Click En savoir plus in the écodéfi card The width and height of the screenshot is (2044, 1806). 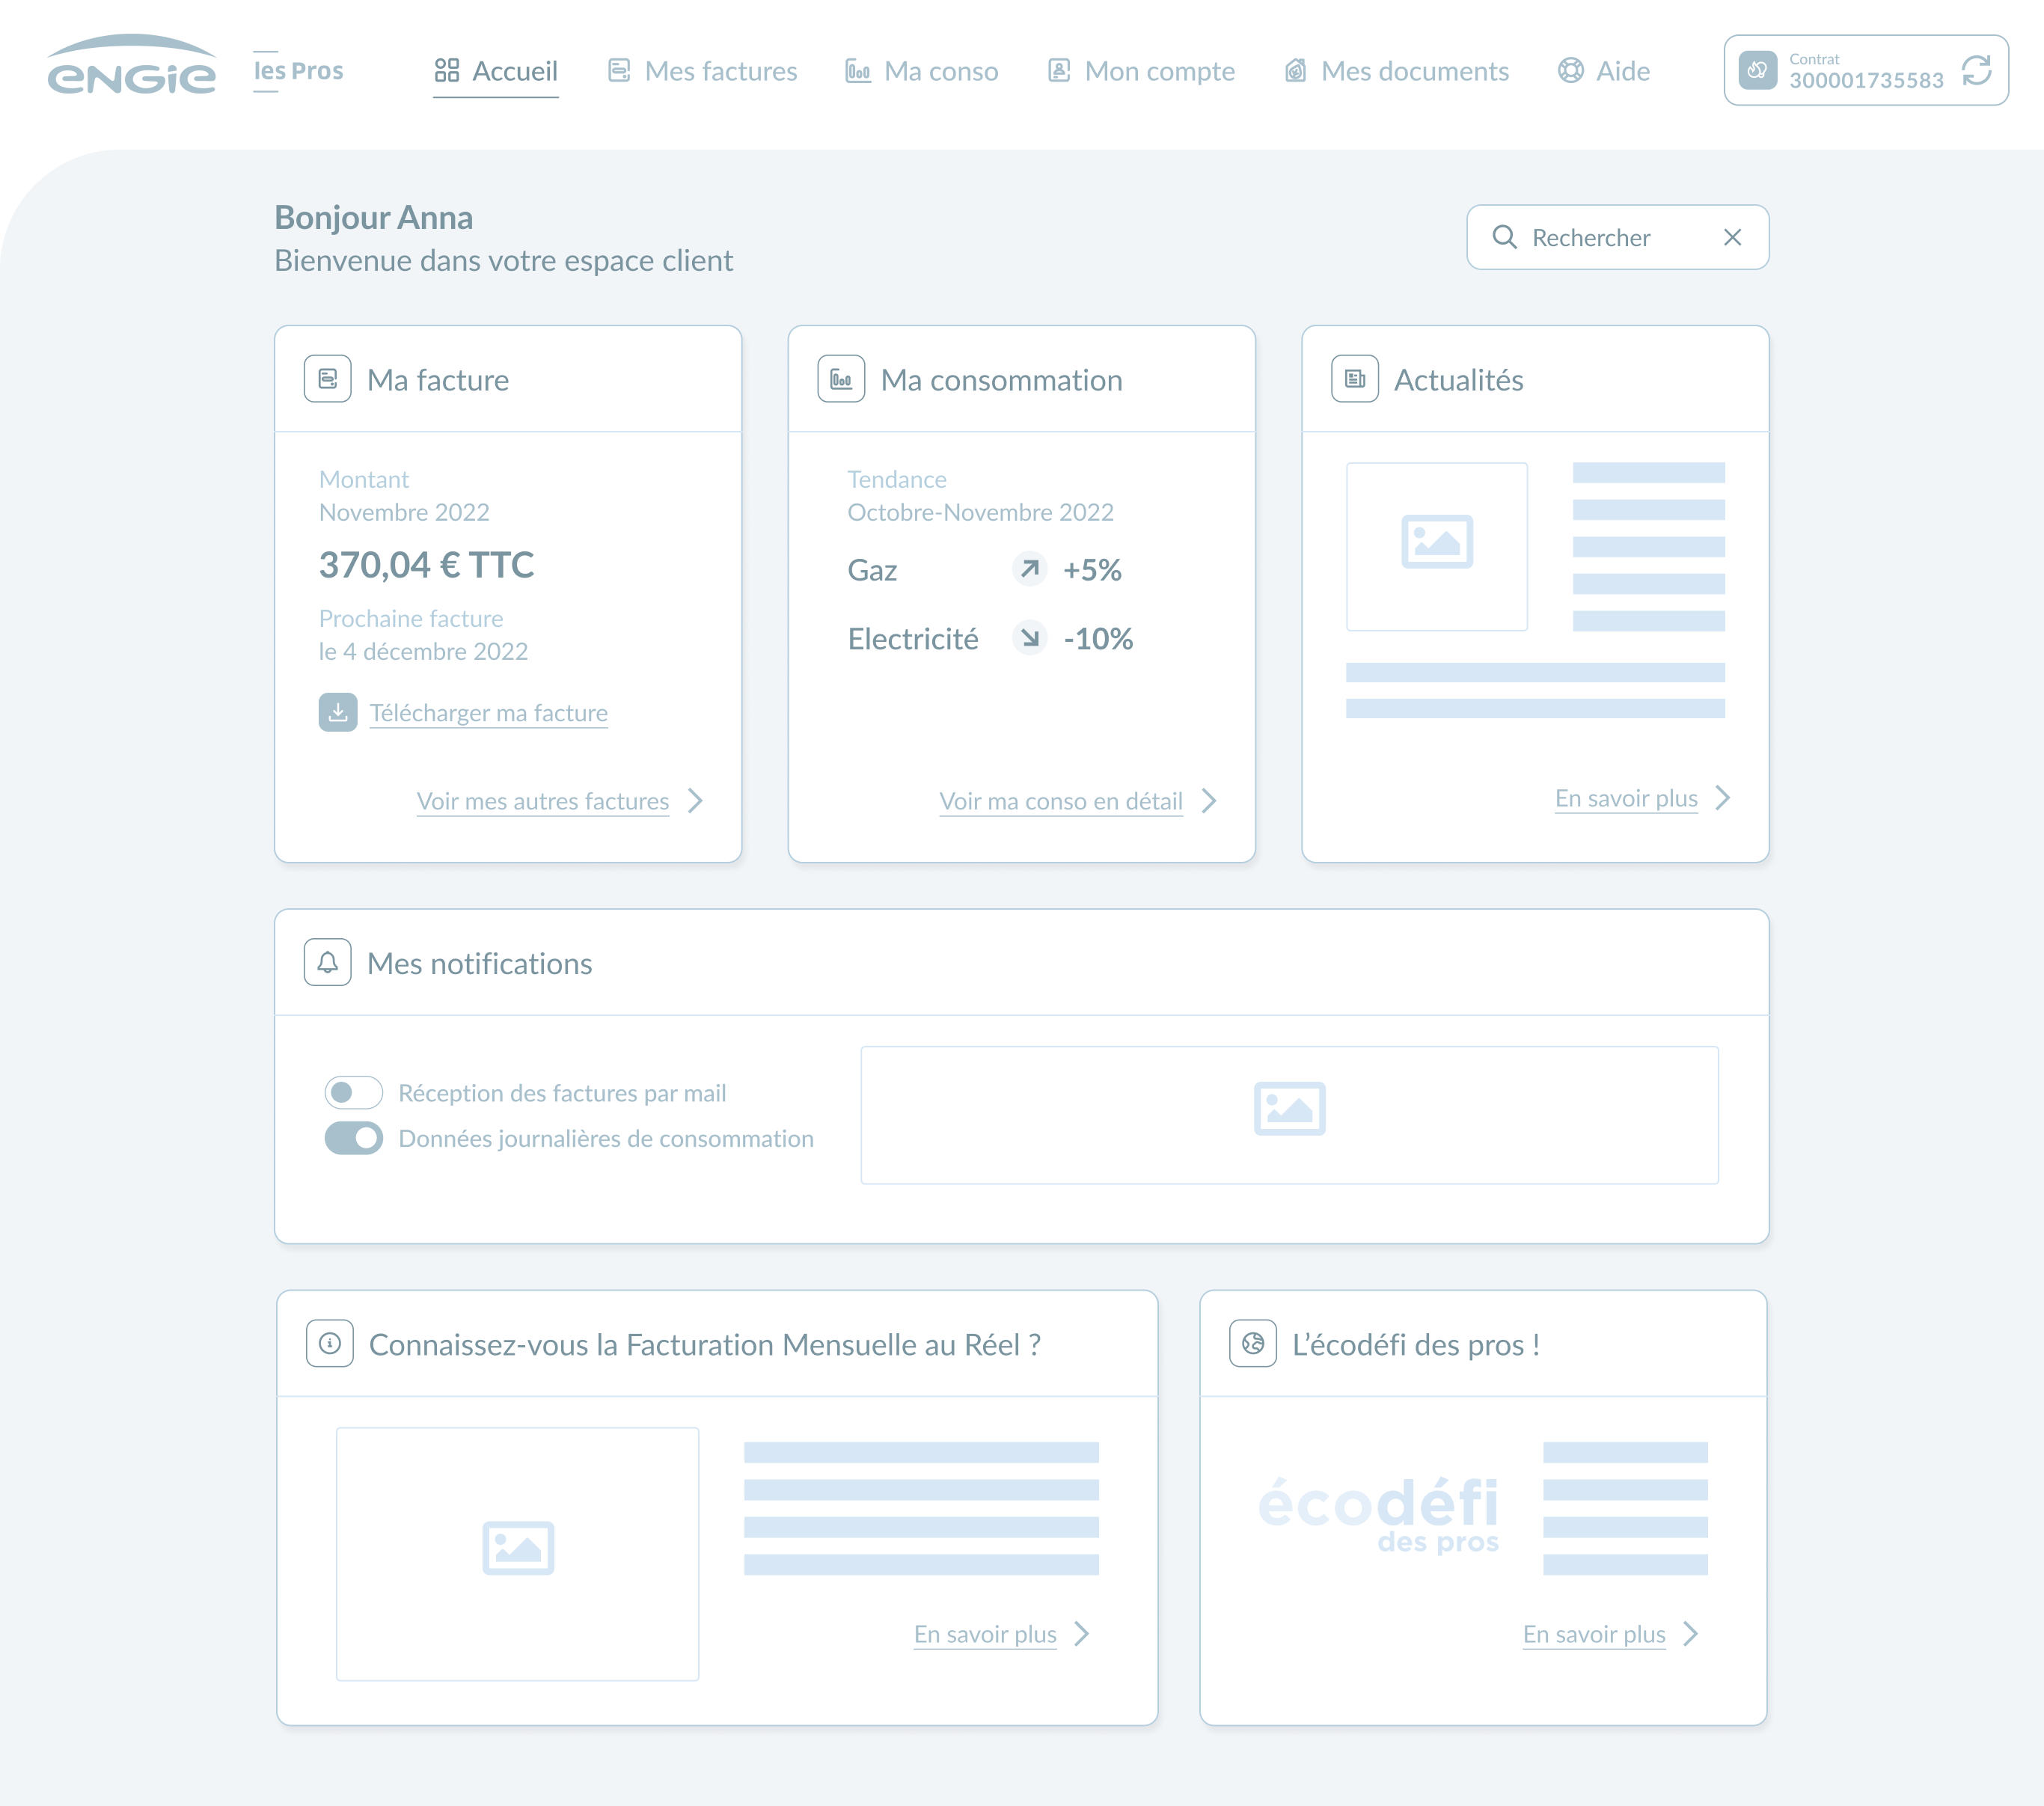tap(1593, 1633)
